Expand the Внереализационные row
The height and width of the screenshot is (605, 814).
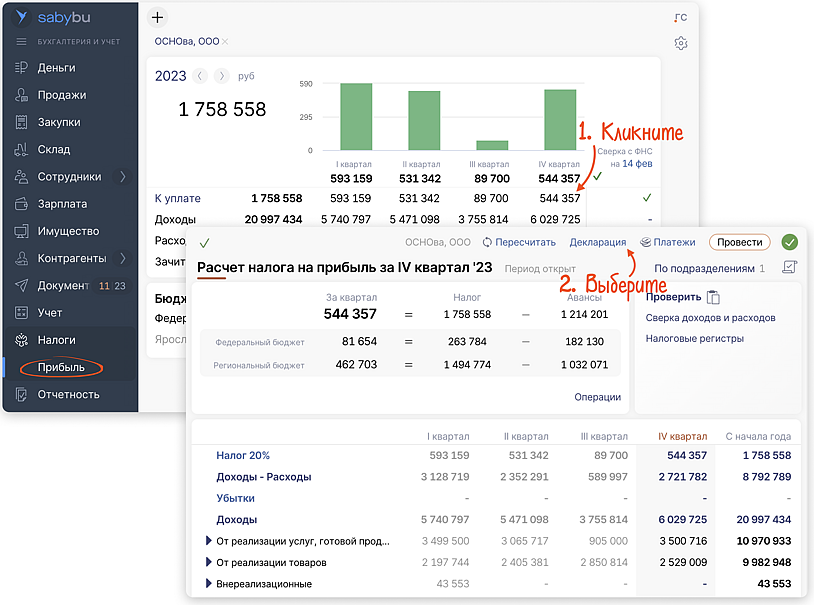[208, 583]
